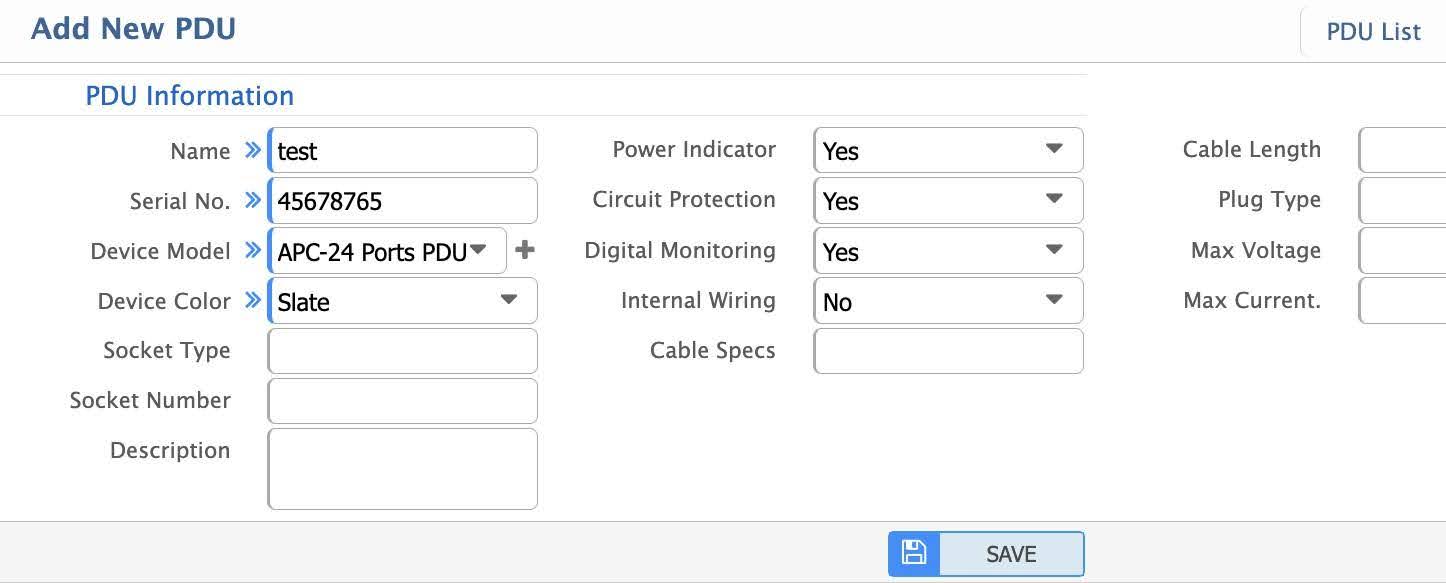Click the double-arrow icon next to Device Color

(253, 300)
